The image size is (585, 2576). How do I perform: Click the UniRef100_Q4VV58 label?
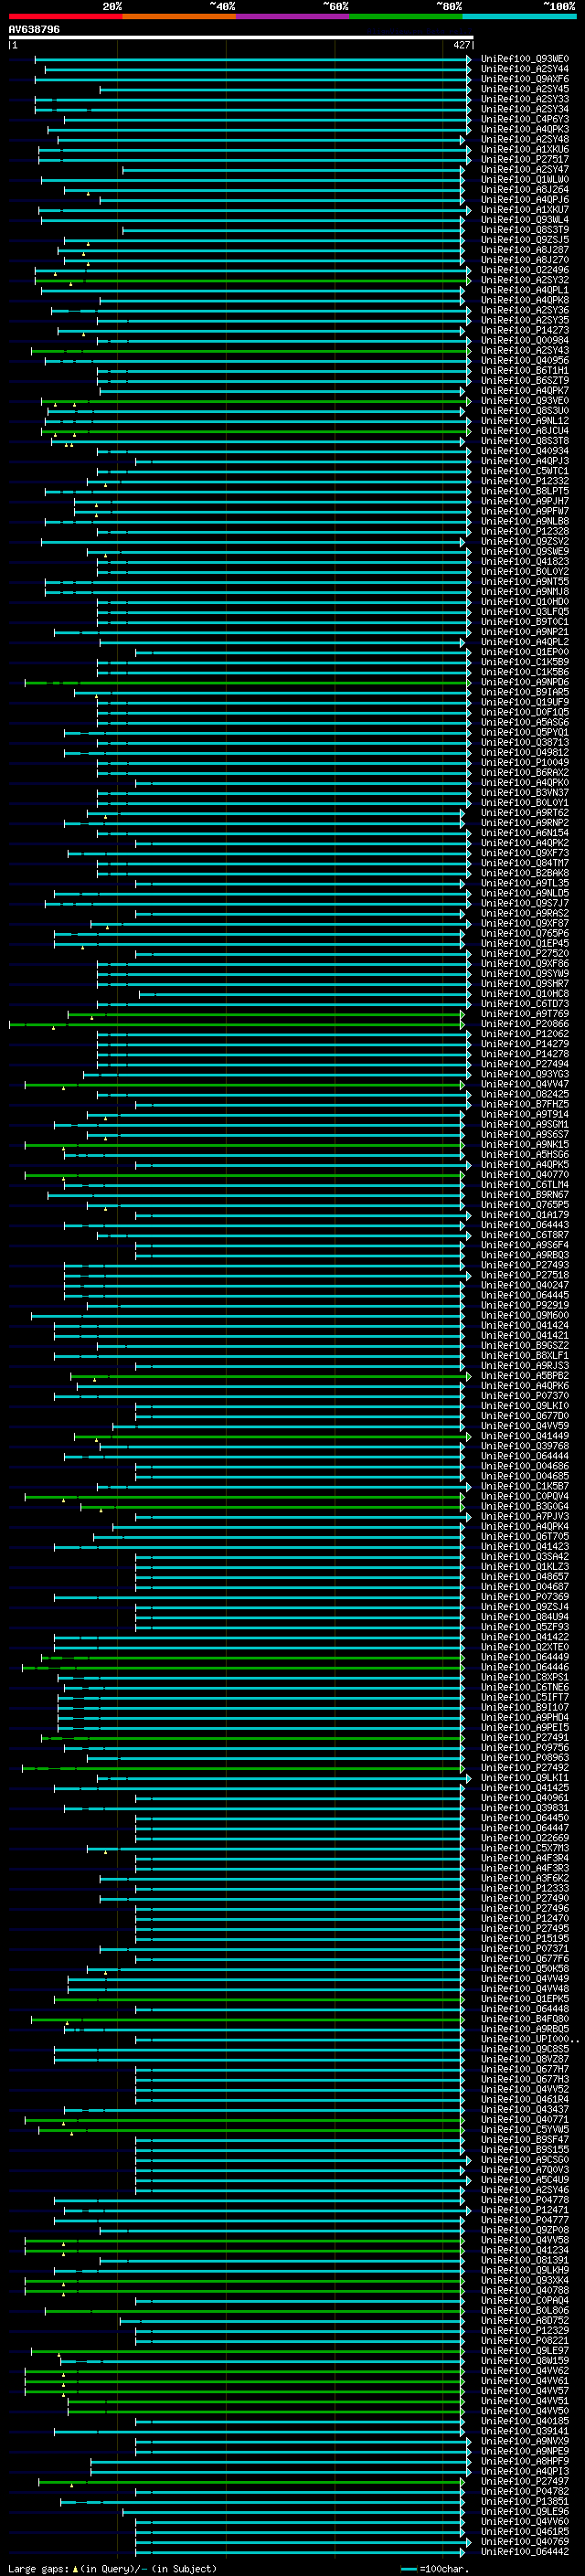(525, 2240)
